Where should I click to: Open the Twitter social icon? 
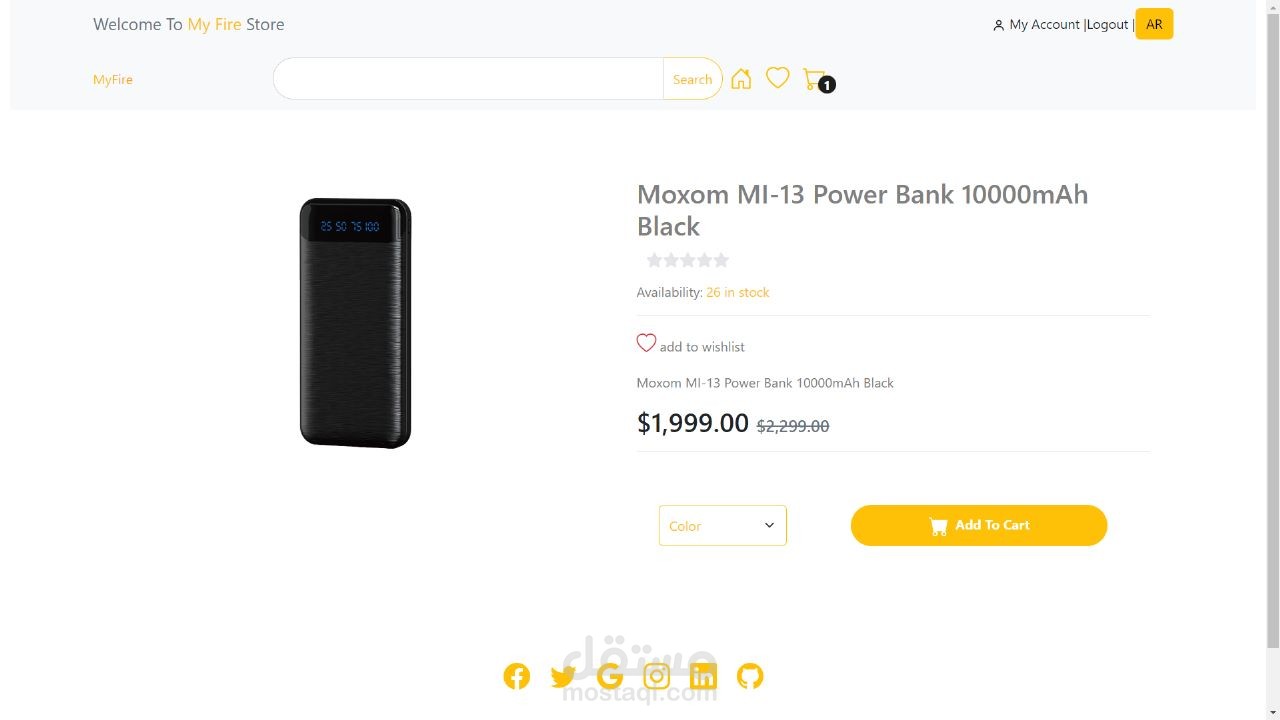[x=563, y=677]
